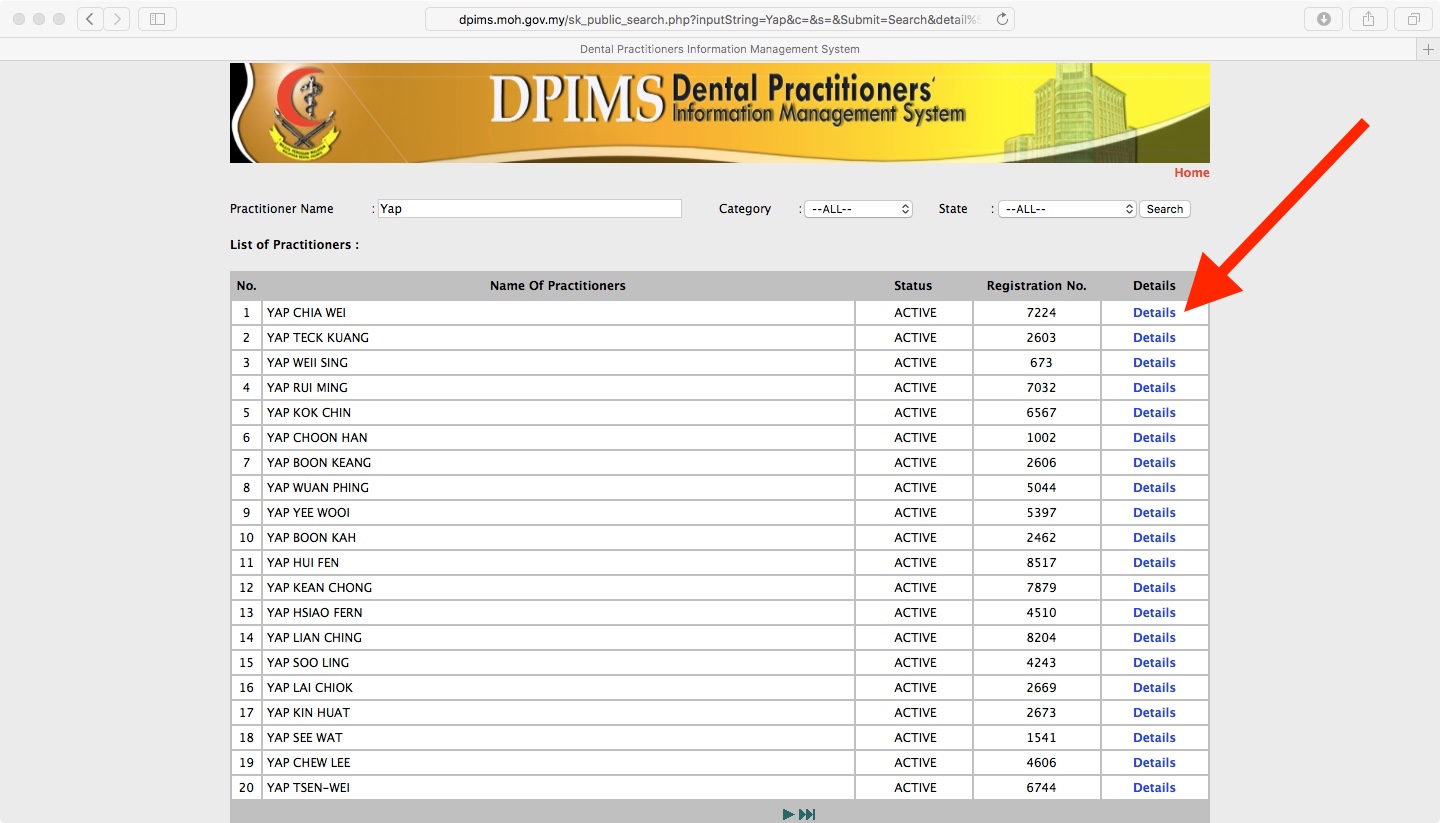Viewport: 1440px width, 823px height.
Task: Open Details for YAP HUI FEN
Action: tap(1154, 563)
